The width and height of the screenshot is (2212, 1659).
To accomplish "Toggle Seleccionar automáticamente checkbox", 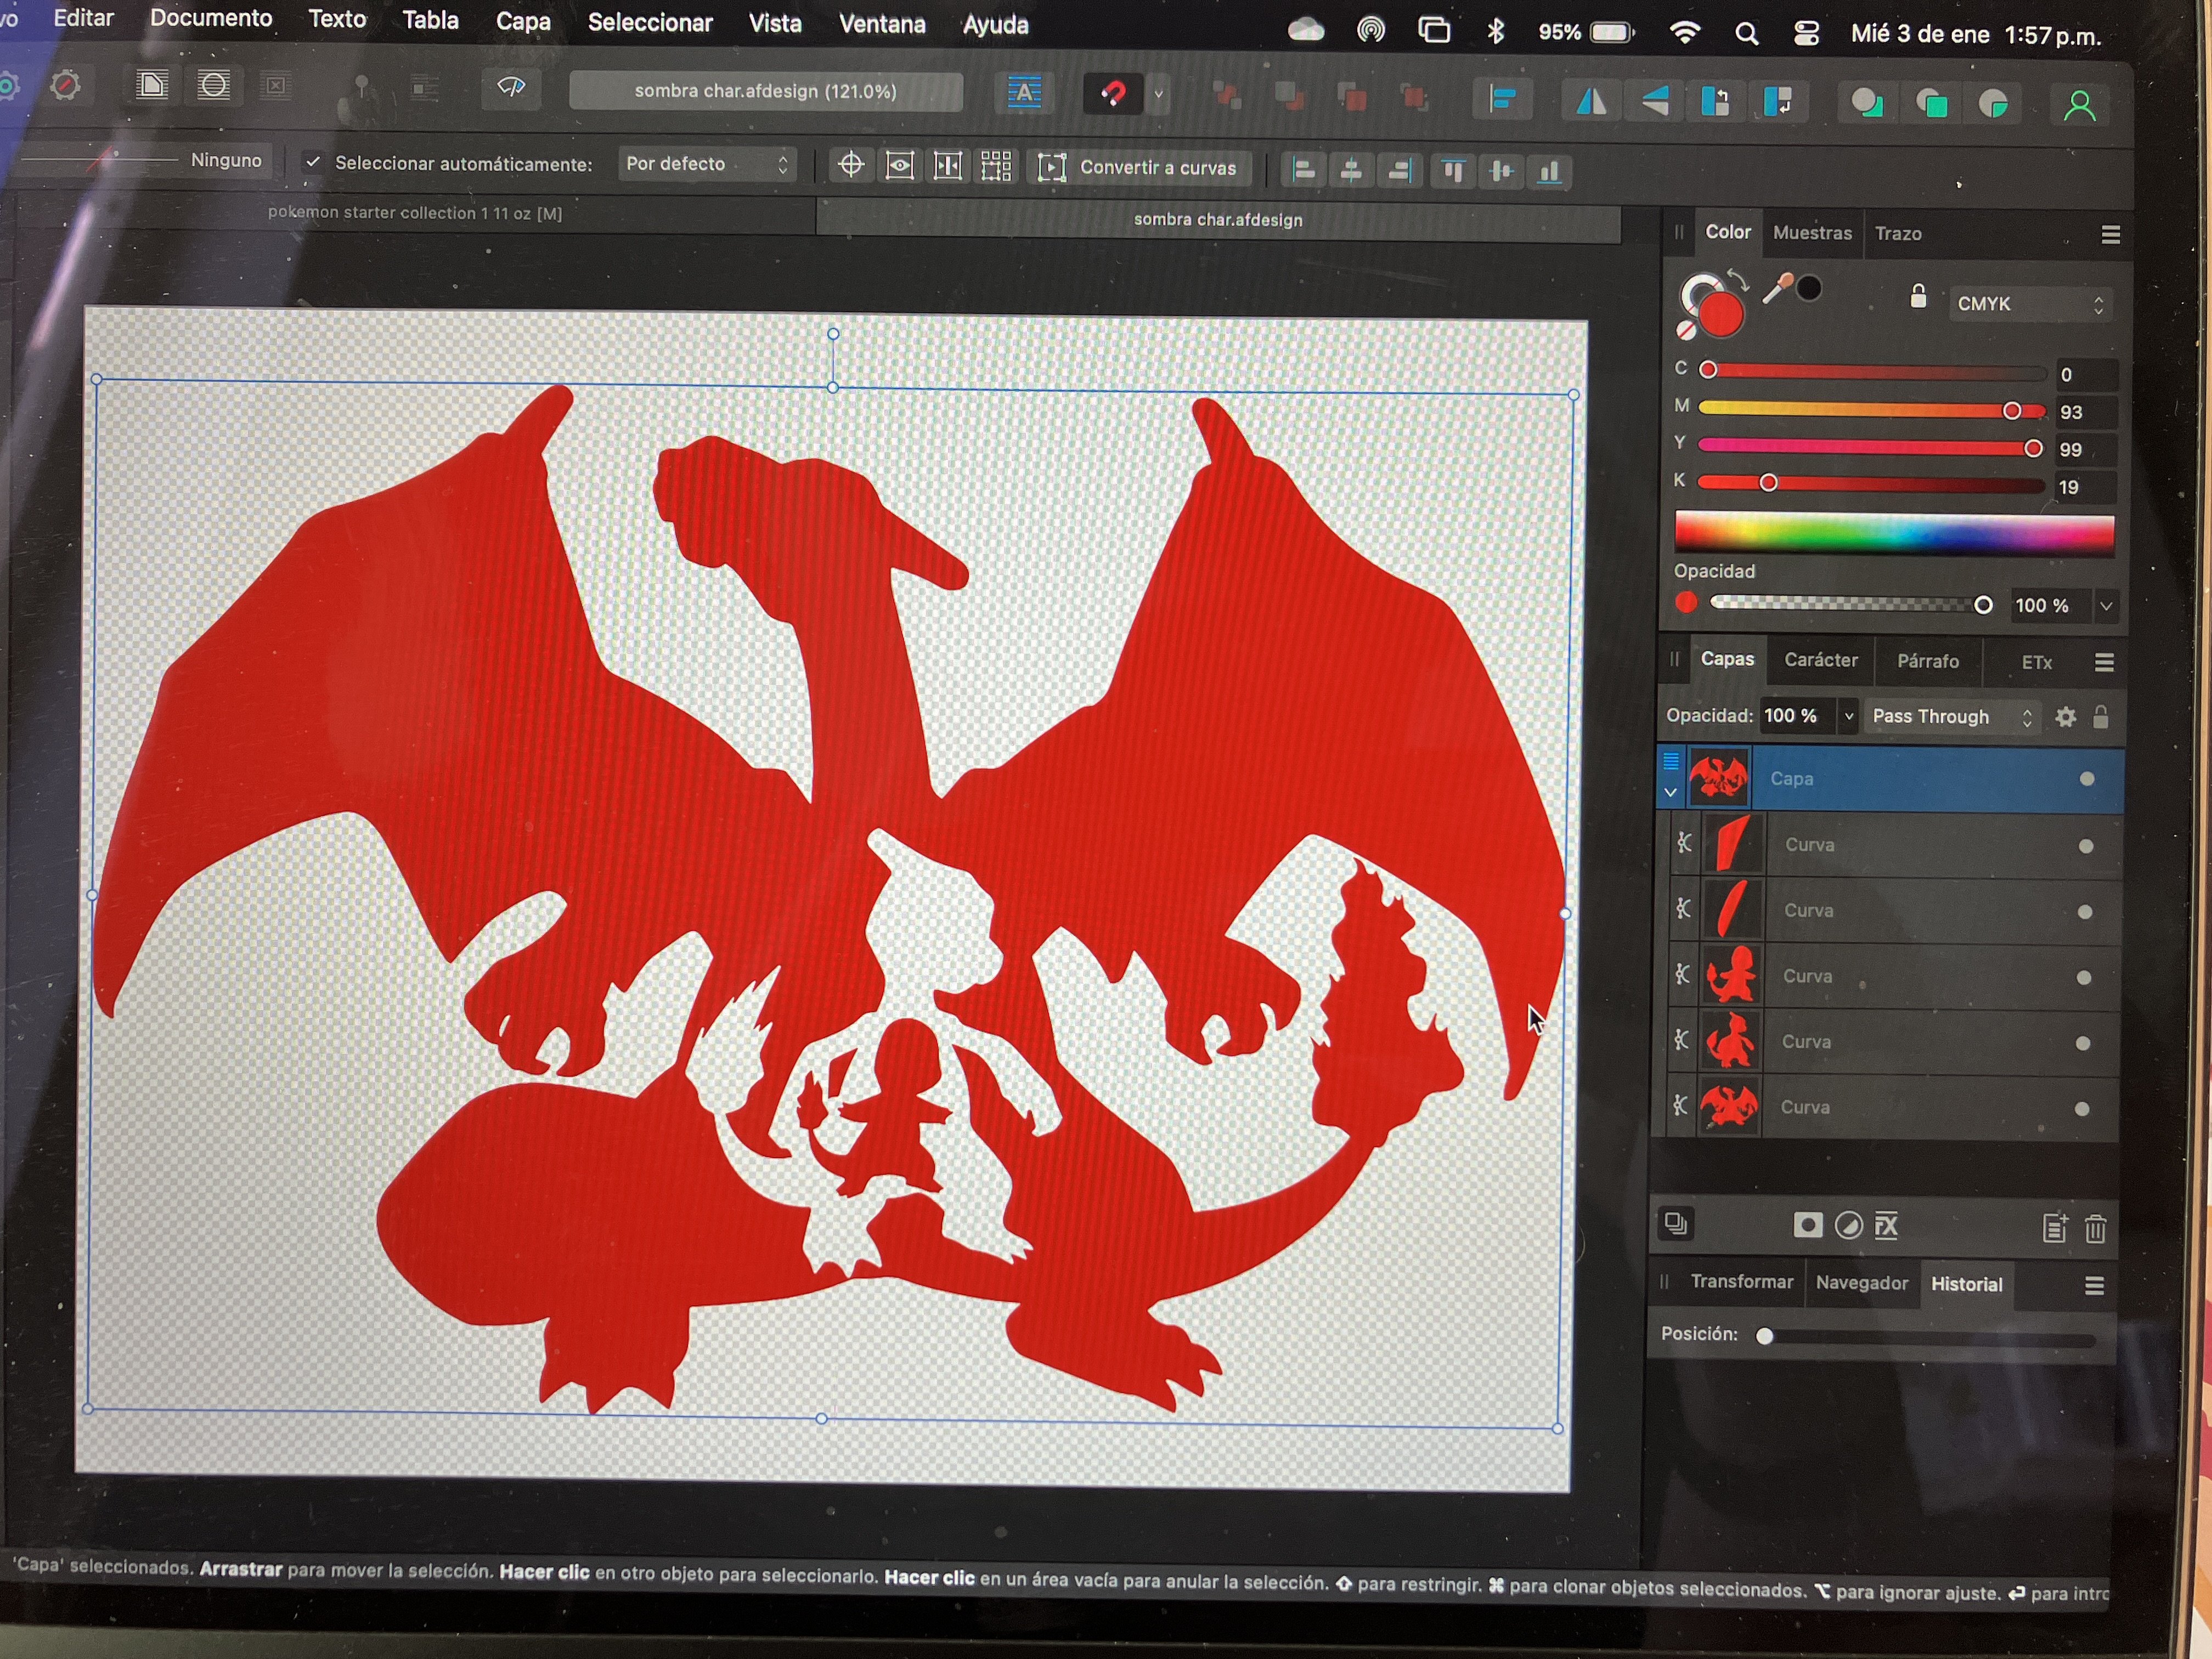I will (313, 161).
